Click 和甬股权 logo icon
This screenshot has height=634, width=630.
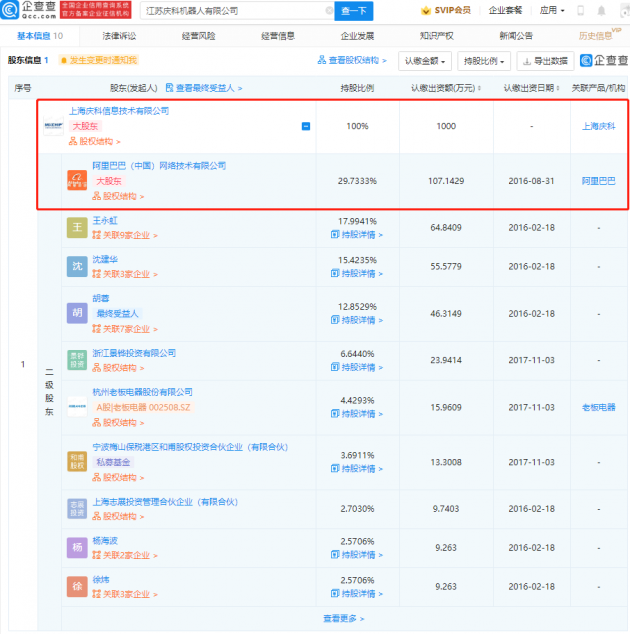(x=77, y=462)
